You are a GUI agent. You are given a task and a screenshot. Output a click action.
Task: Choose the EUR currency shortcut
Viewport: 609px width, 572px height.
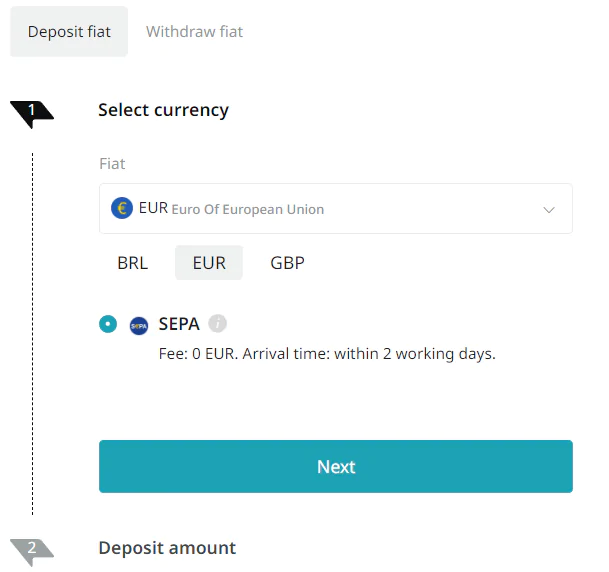(x=209, y=263)
